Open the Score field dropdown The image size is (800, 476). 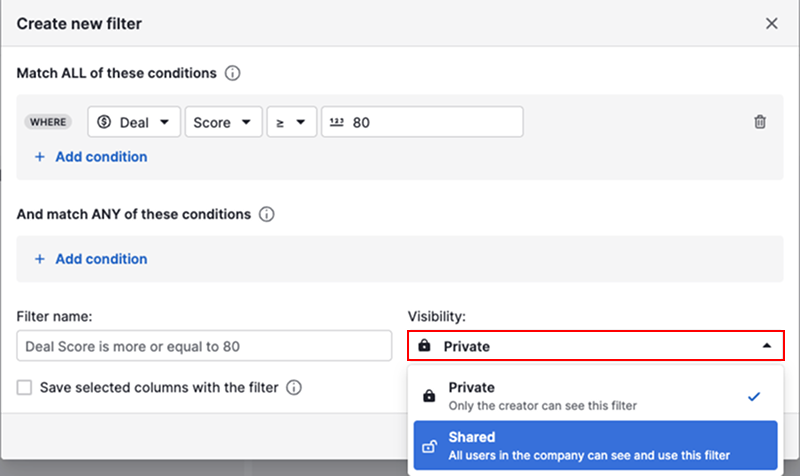pyautogui.click(x=222, y=122)
